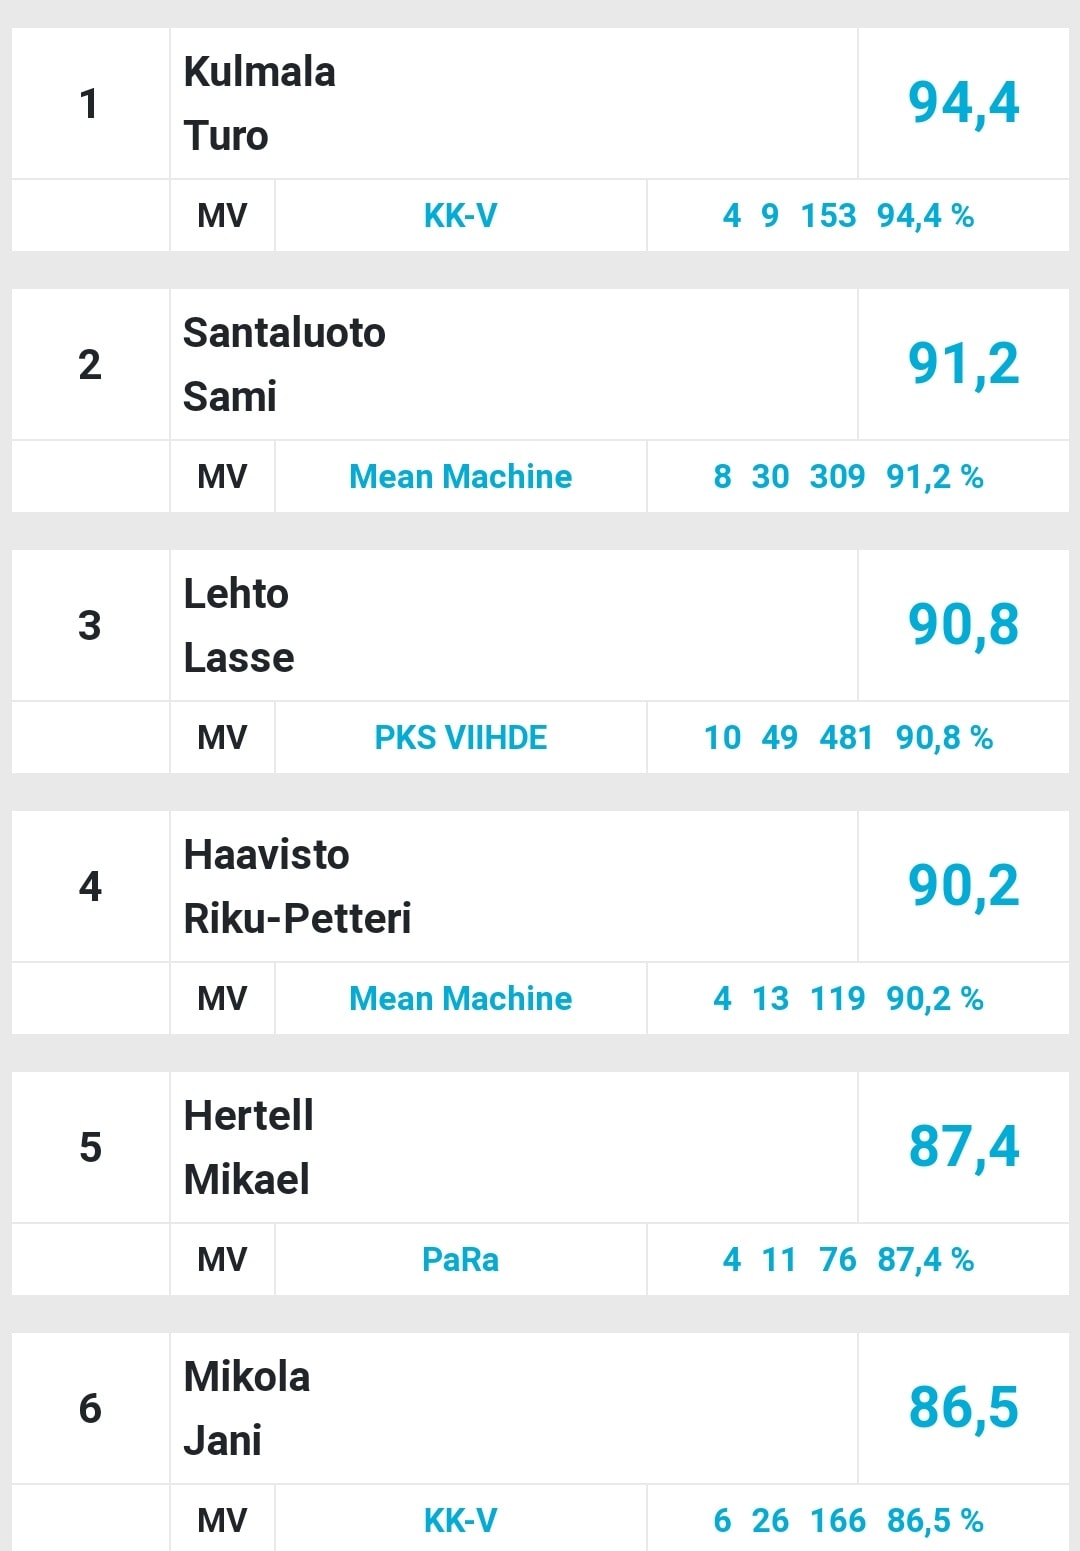Open the PaRa team link
Image resolution: width=1080 pixels, height=1551 pixels.
[x=460, y=1260]
